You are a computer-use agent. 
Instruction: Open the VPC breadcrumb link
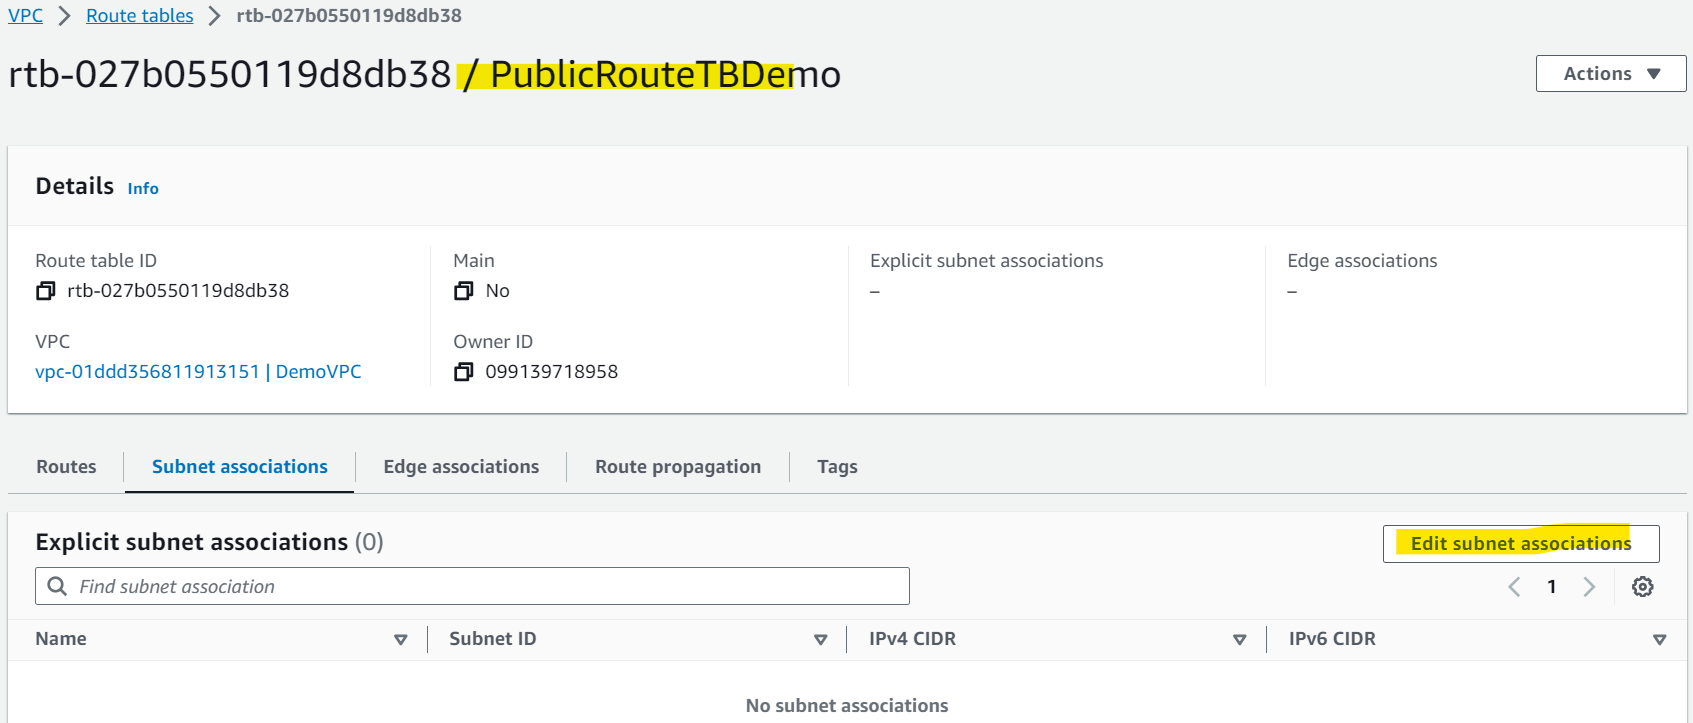[x=25, y=16]
